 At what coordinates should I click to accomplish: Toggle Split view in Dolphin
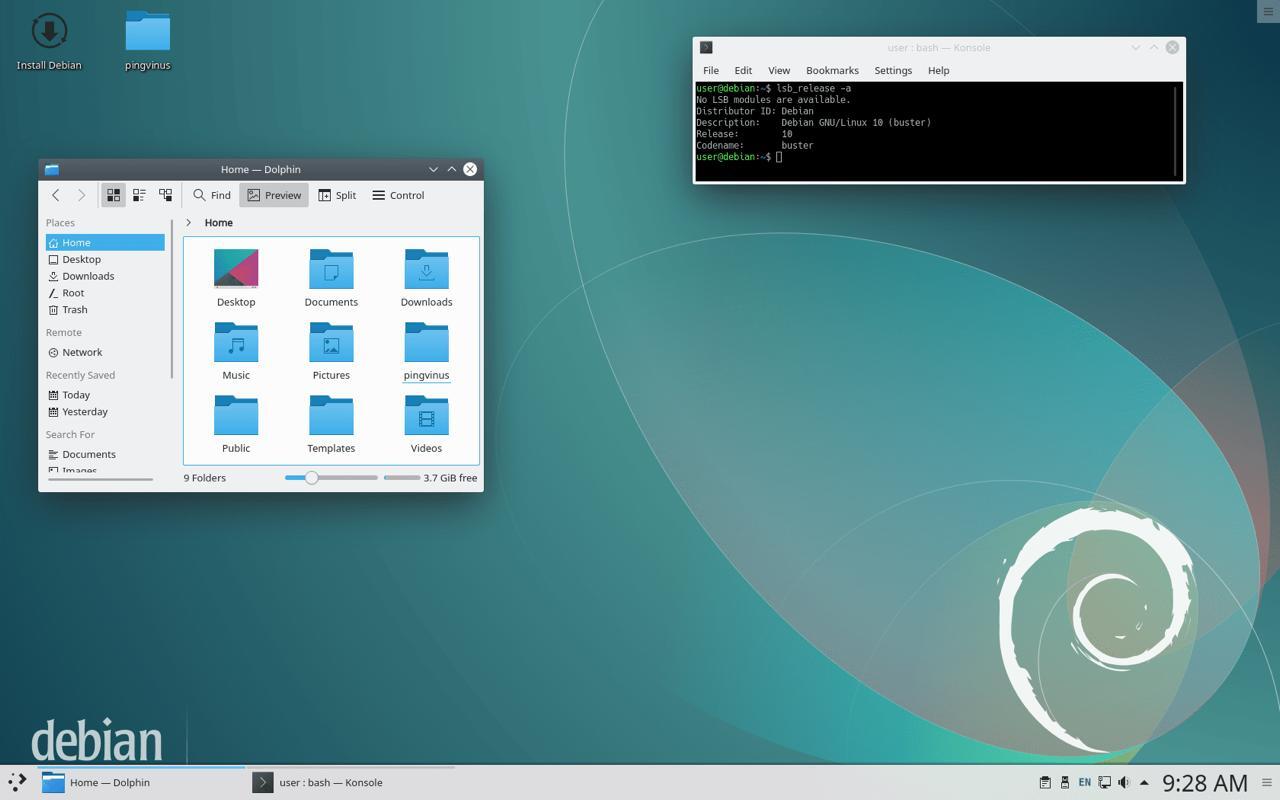tap(337, 195)
